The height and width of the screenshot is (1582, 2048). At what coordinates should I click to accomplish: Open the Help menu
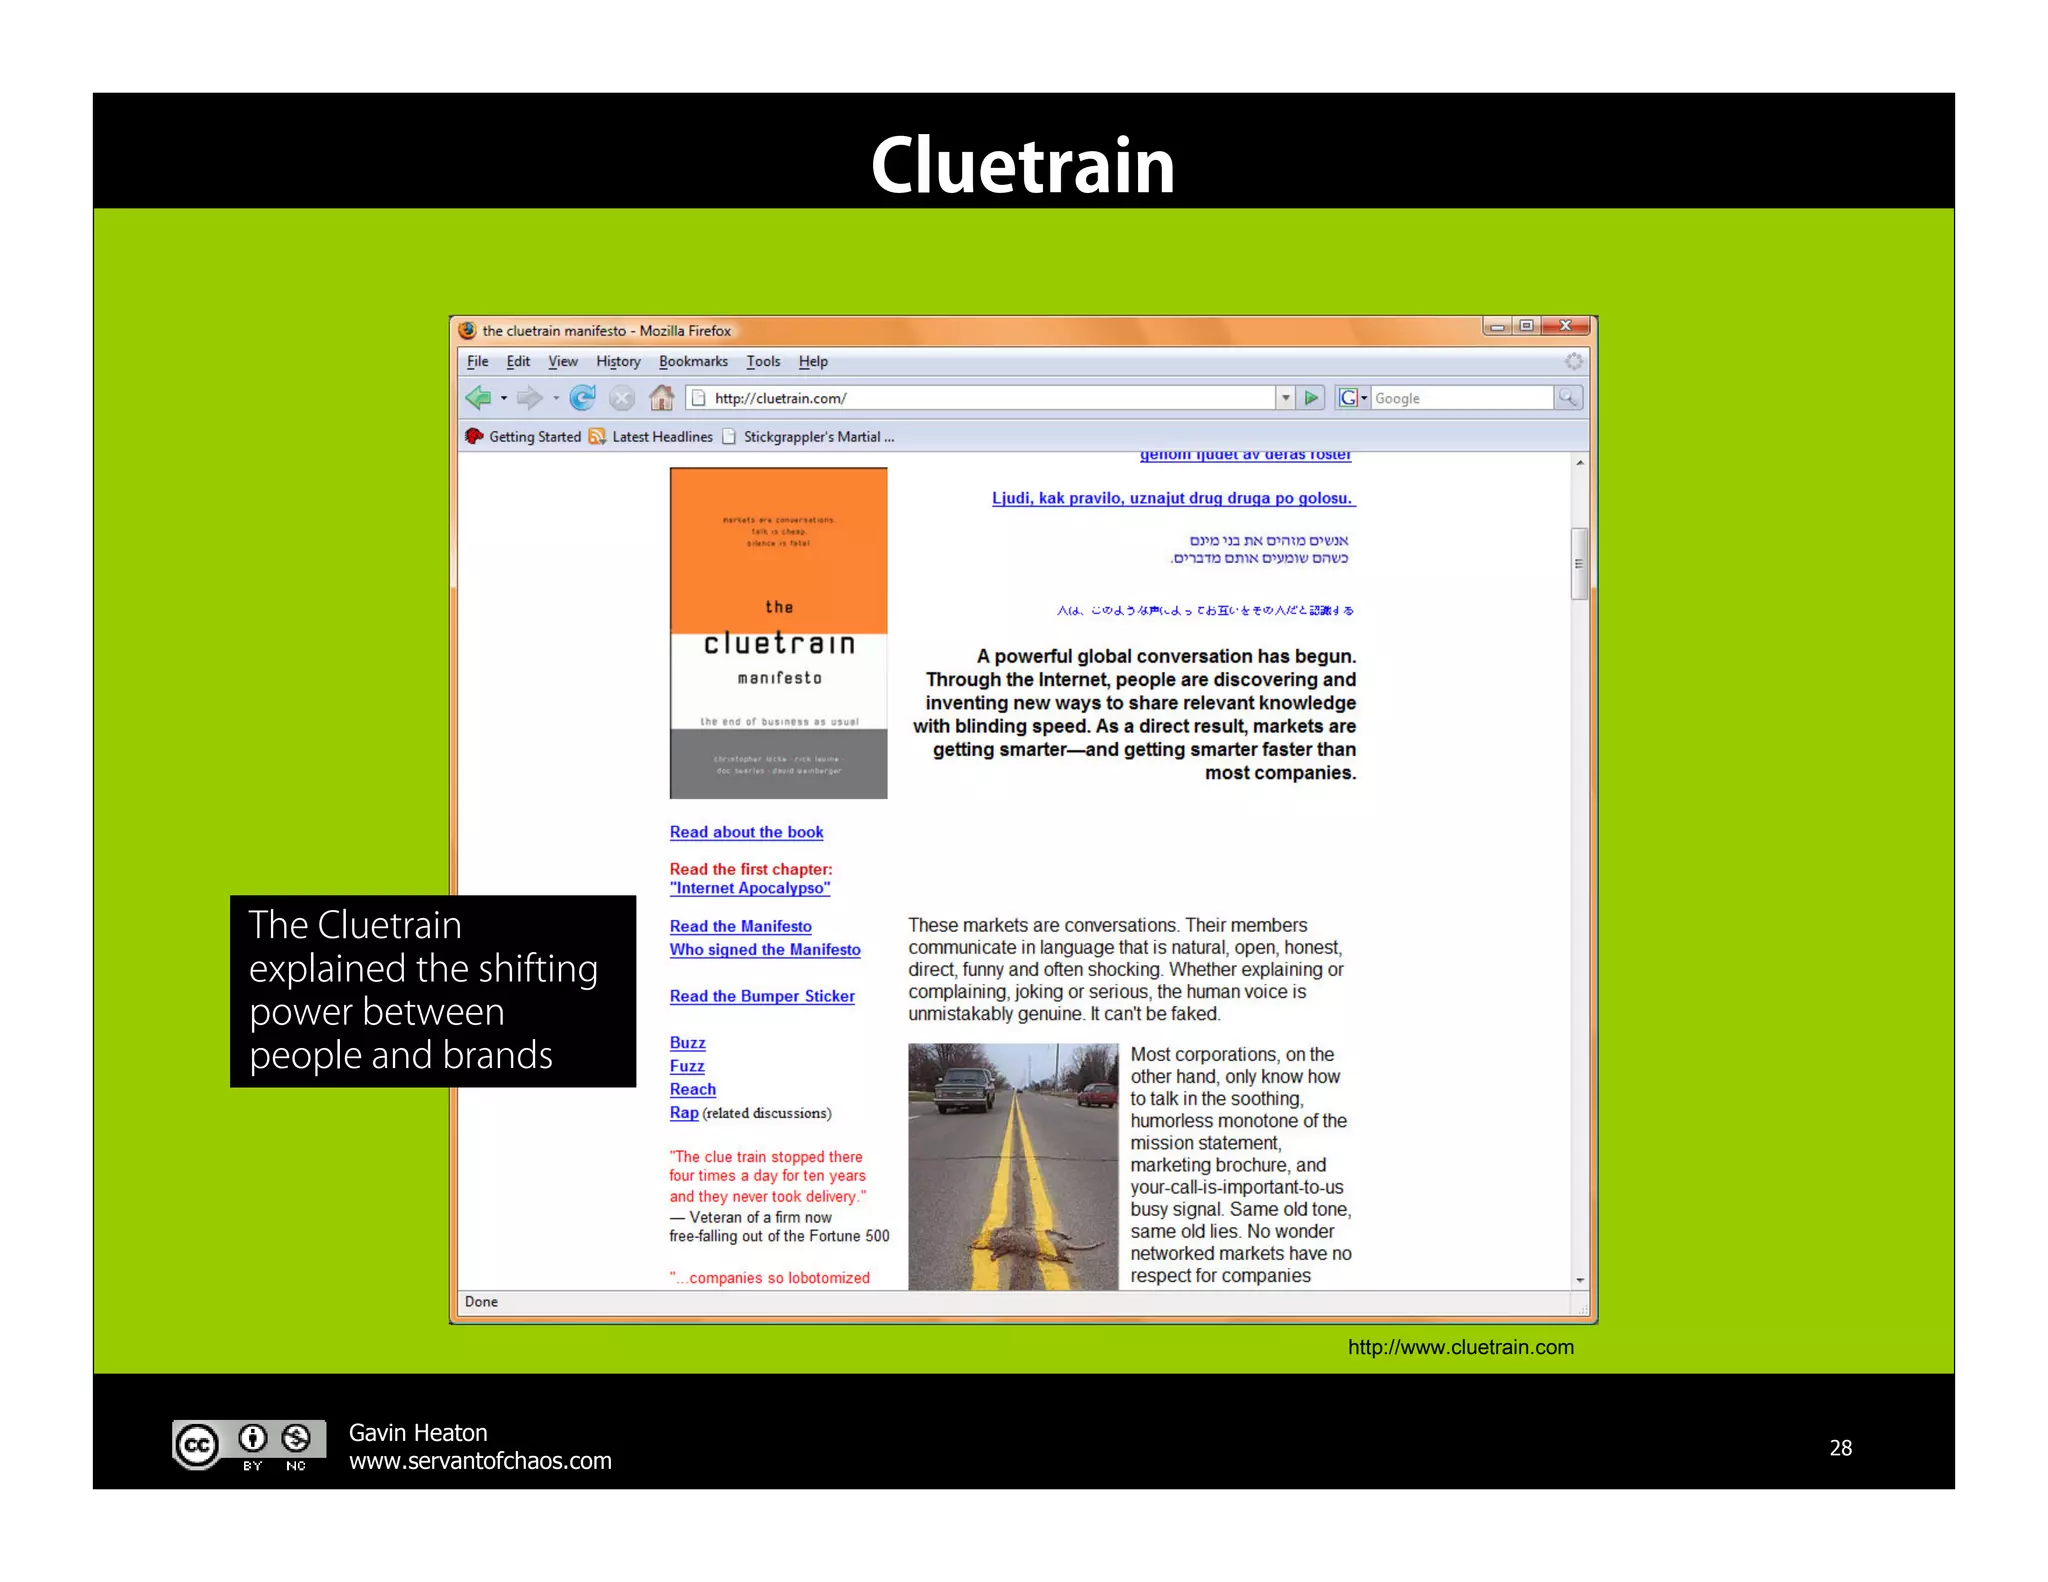click(813, 361)
